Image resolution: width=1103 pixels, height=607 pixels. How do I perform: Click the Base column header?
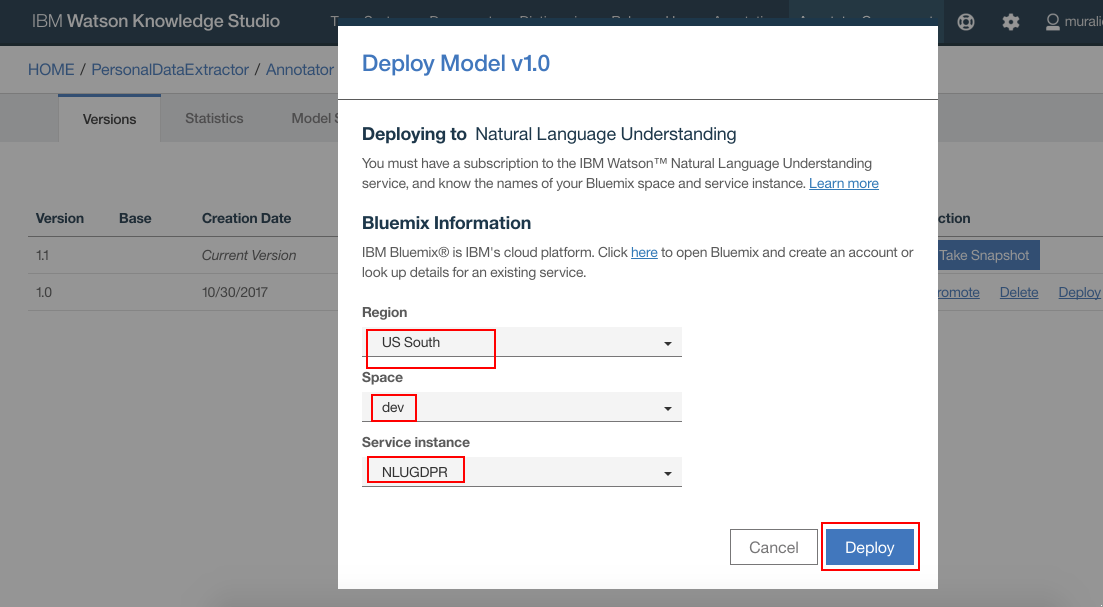click(135, 219)
